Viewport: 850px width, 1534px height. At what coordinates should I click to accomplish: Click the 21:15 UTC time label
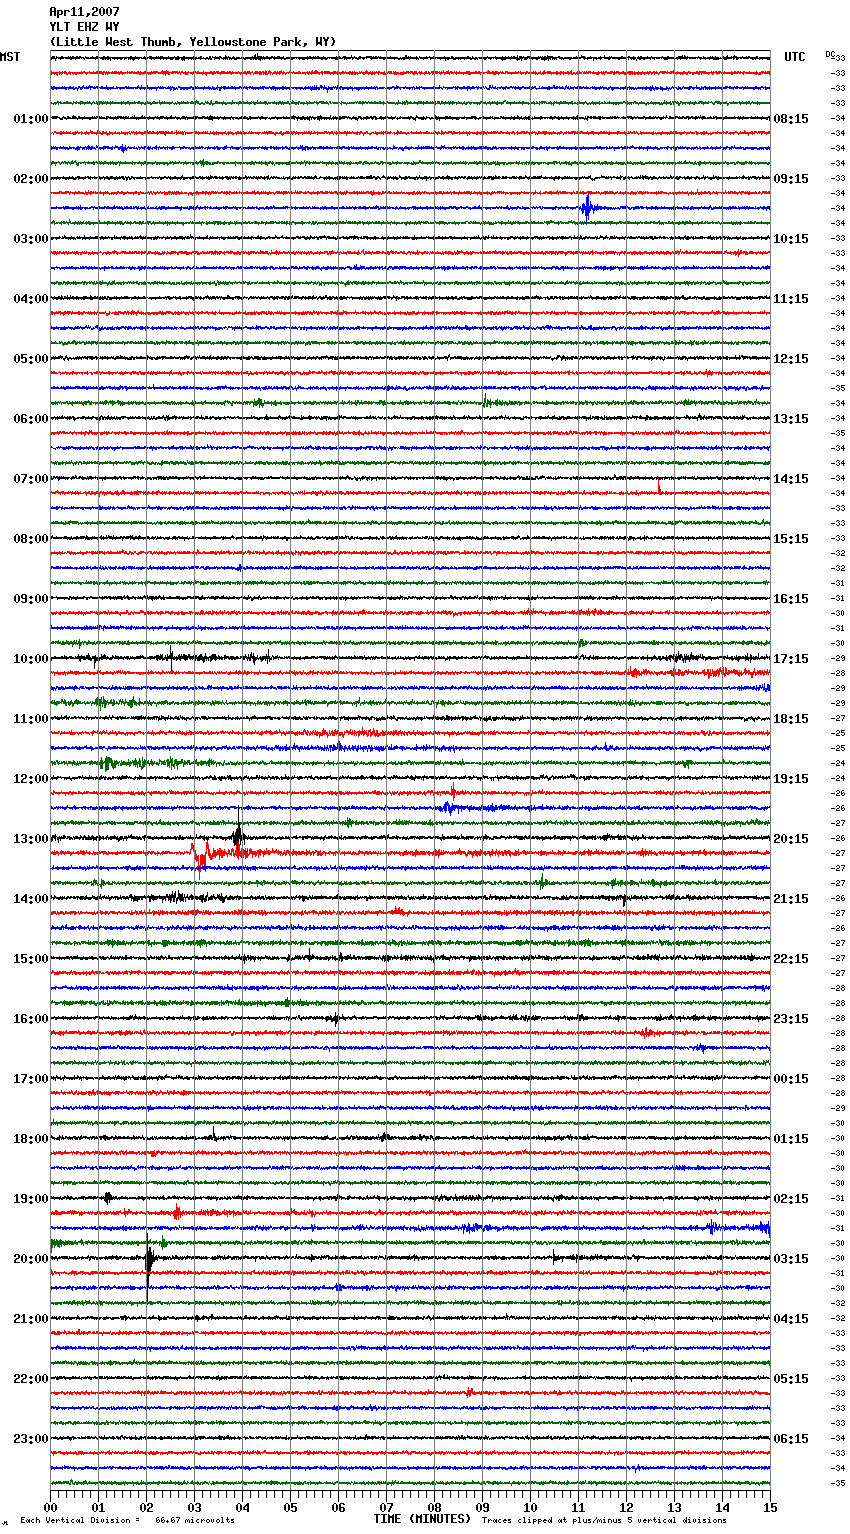coord(791,899)
